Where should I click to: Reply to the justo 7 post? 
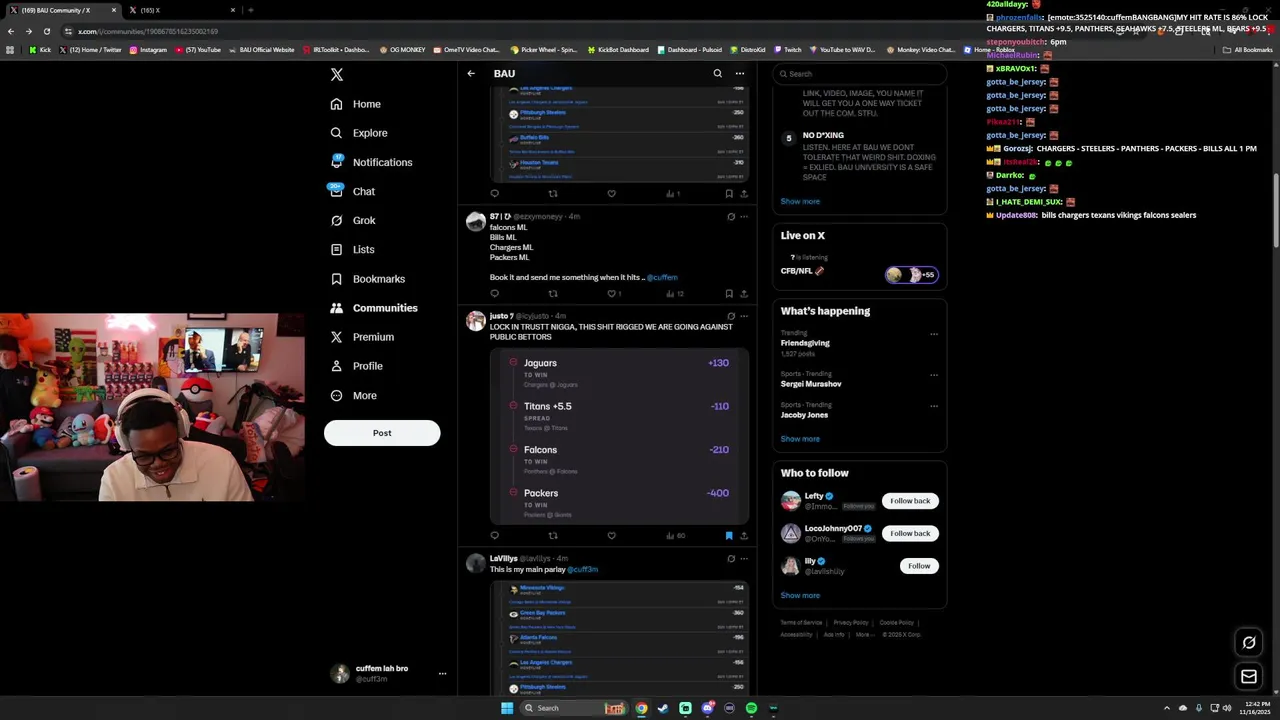(x=494, y=535)
